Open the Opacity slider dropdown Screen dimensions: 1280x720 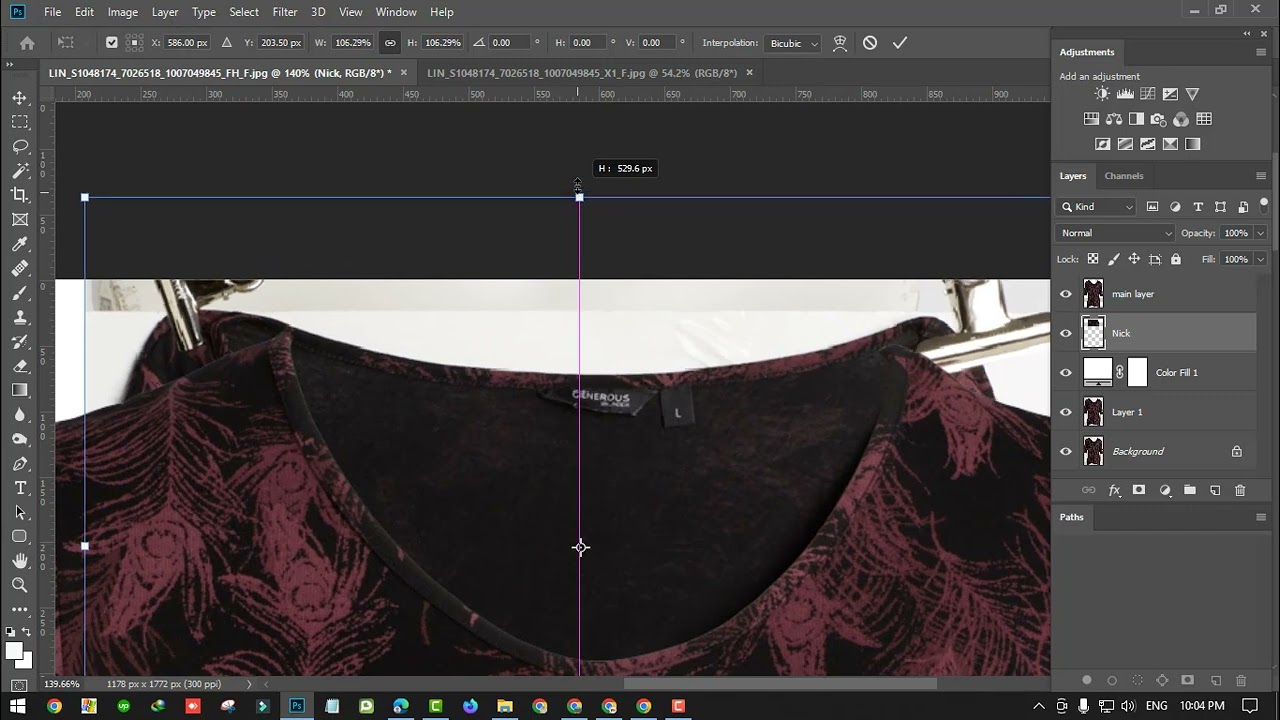1260,233
